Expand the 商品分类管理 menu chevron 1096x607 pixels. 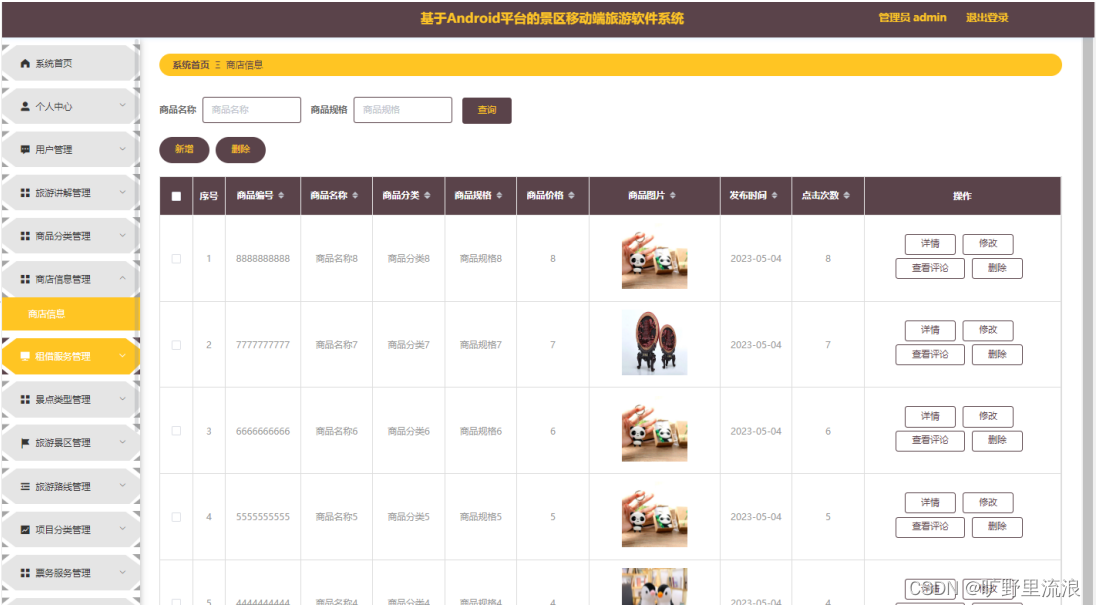click(x=122, y=236)
